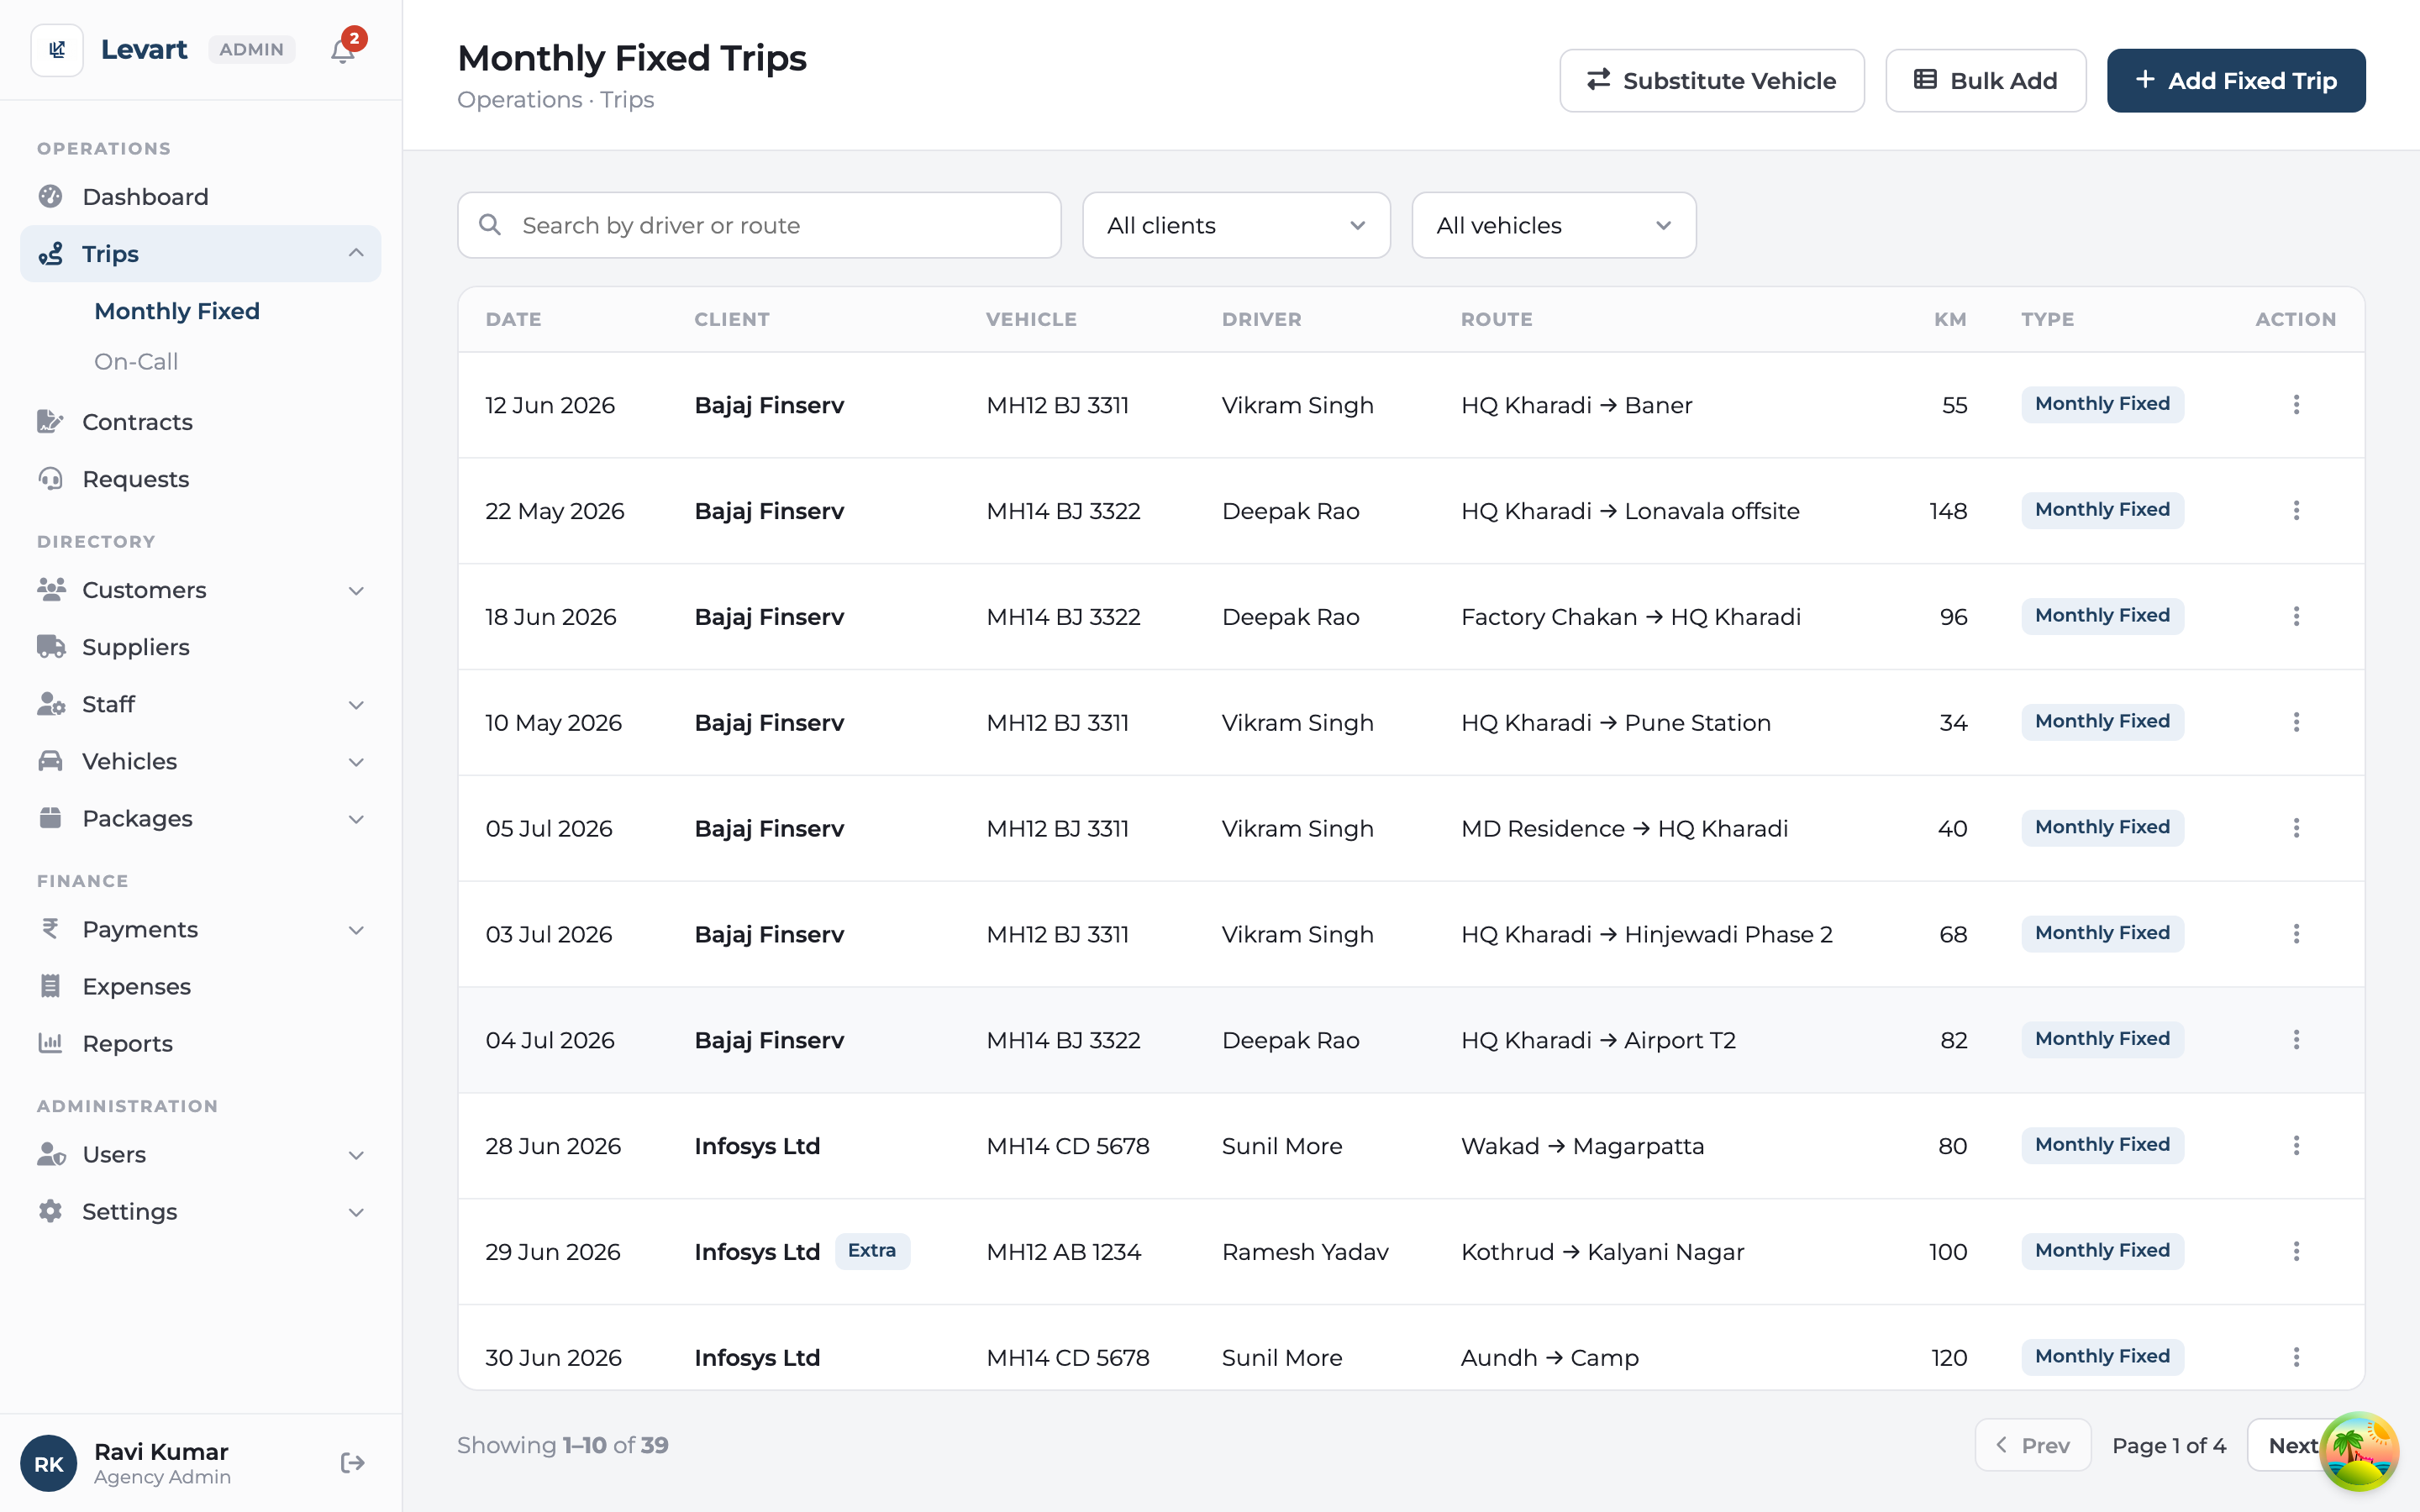
Task: Click the palm tree beach floating icon
Action: pyautogui.click(x=2359, y=1451)
